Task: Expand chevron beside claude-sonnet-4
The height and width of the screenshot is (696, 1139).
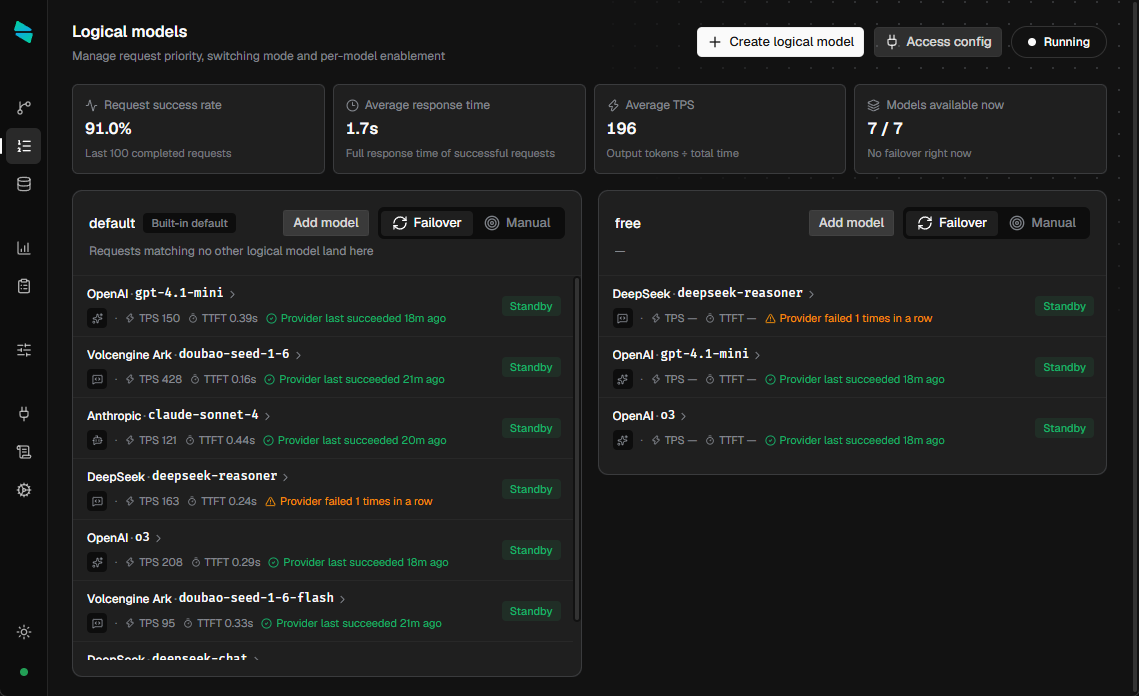Action: point(267,416)
